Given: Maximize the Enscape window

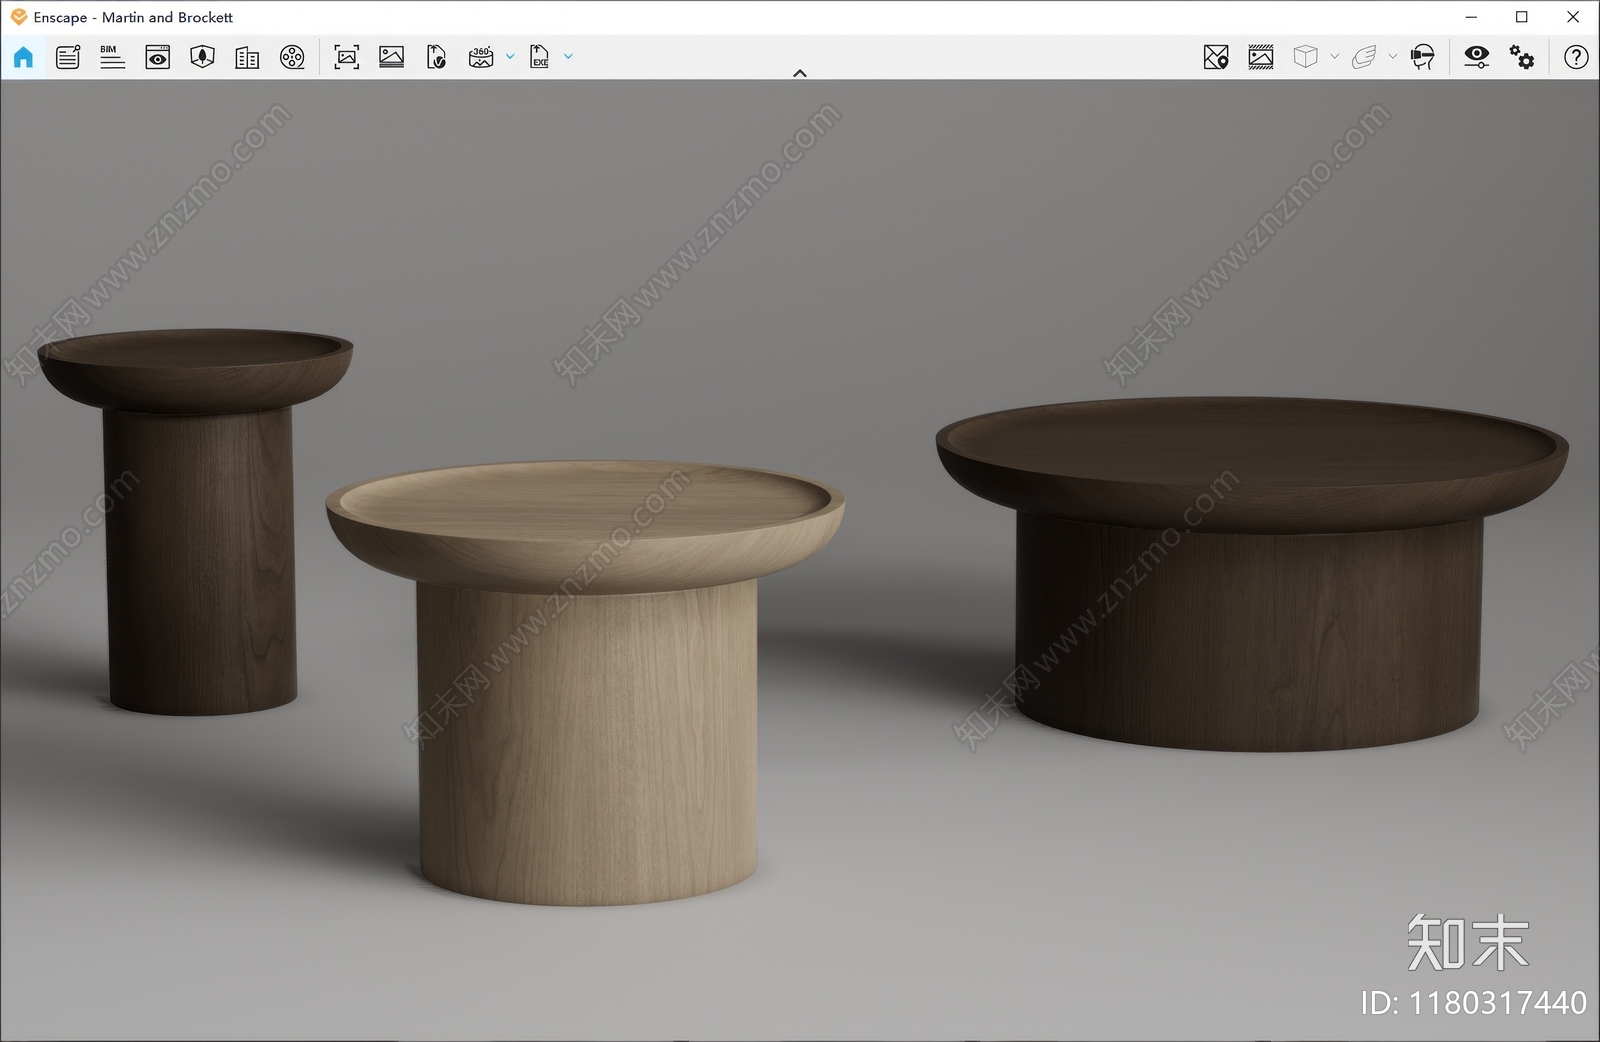Looking at the screenshot, I should (x=1522, y=17).
